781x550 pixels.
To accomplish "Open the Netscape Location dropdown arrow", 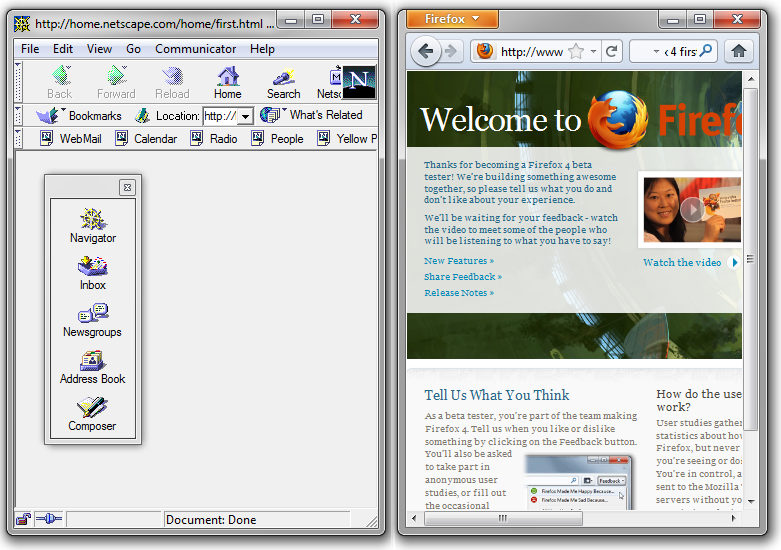I will (245, 116).
